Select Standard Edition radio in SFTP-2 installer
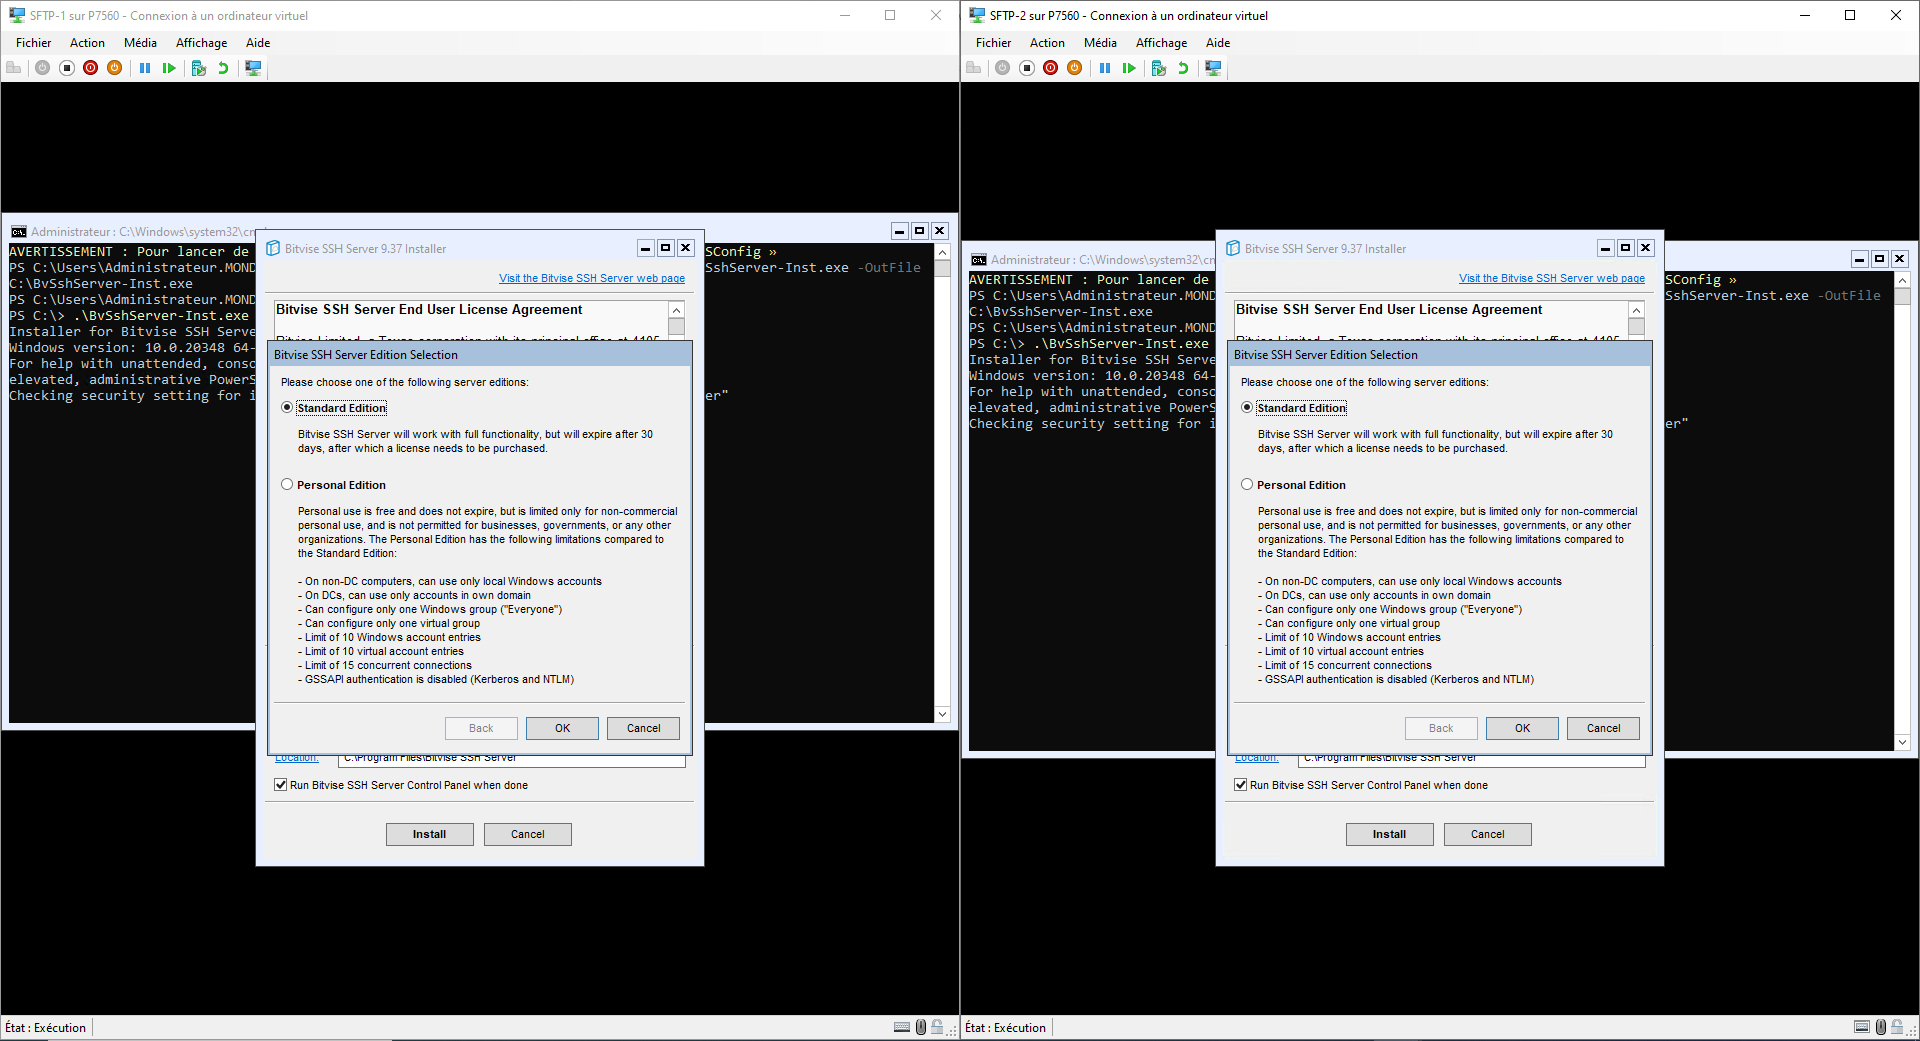1920x1041 pixels. click(1247, 408)
